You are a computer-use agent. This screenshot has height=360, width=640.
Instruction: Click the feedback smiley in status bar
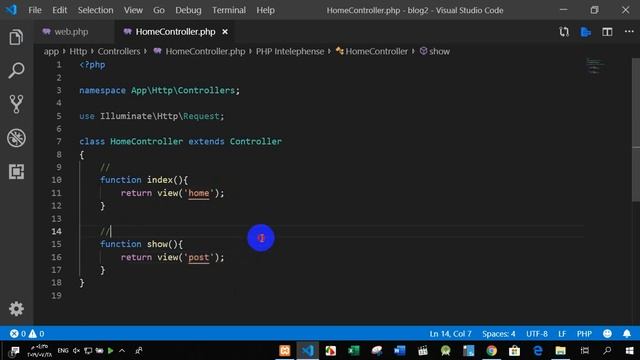[x=607, y=333]
